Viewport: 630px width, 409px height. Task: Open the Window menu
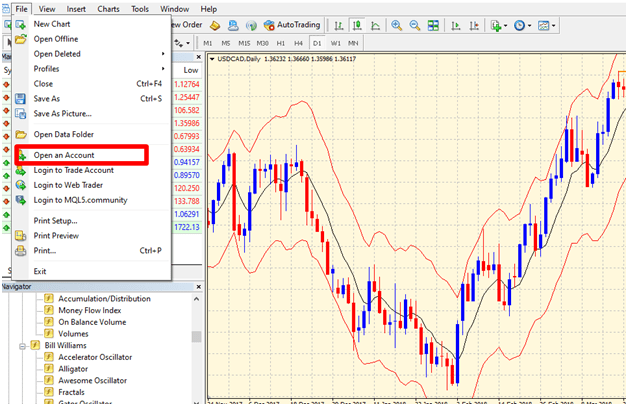click(174, 9)
